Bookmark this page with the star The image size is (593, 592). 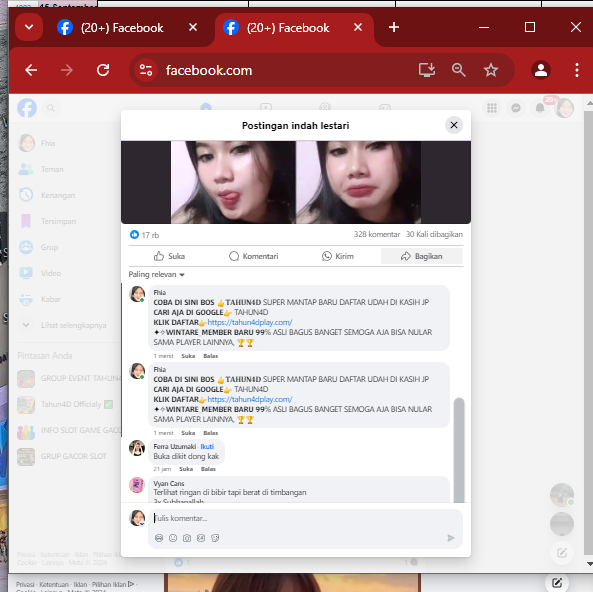(491, 70)
